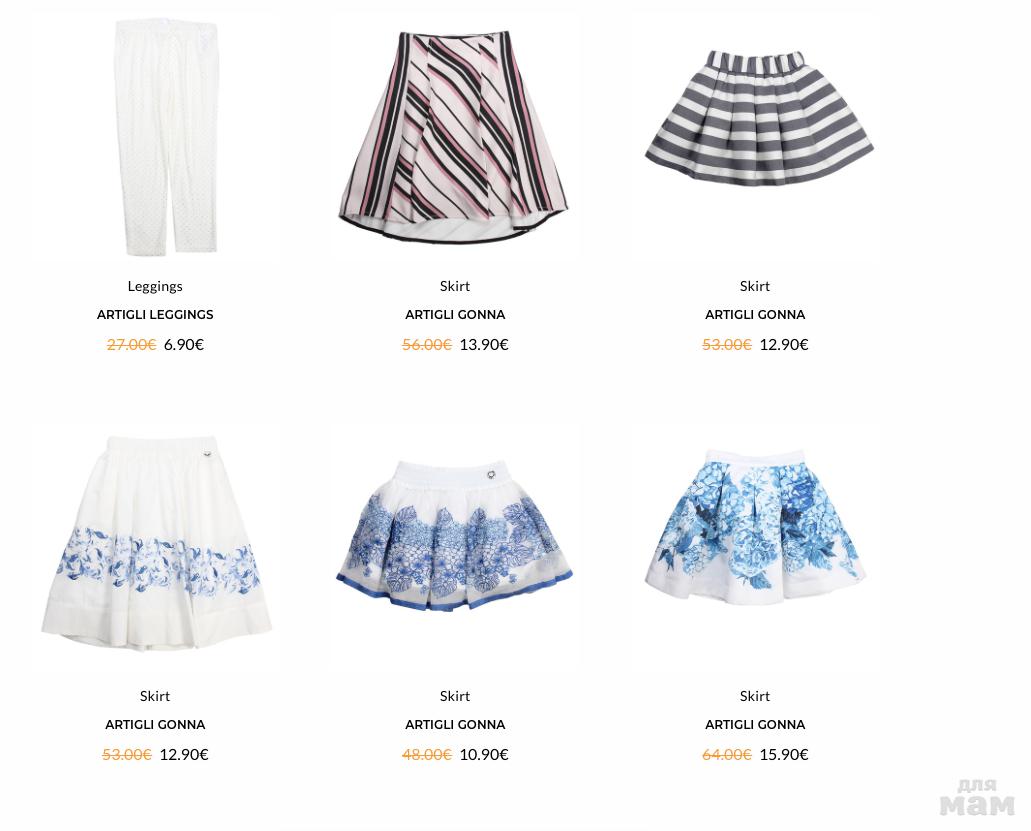Click ARTIGLI GONNA title priced 15.90€

tap(755, 724)
